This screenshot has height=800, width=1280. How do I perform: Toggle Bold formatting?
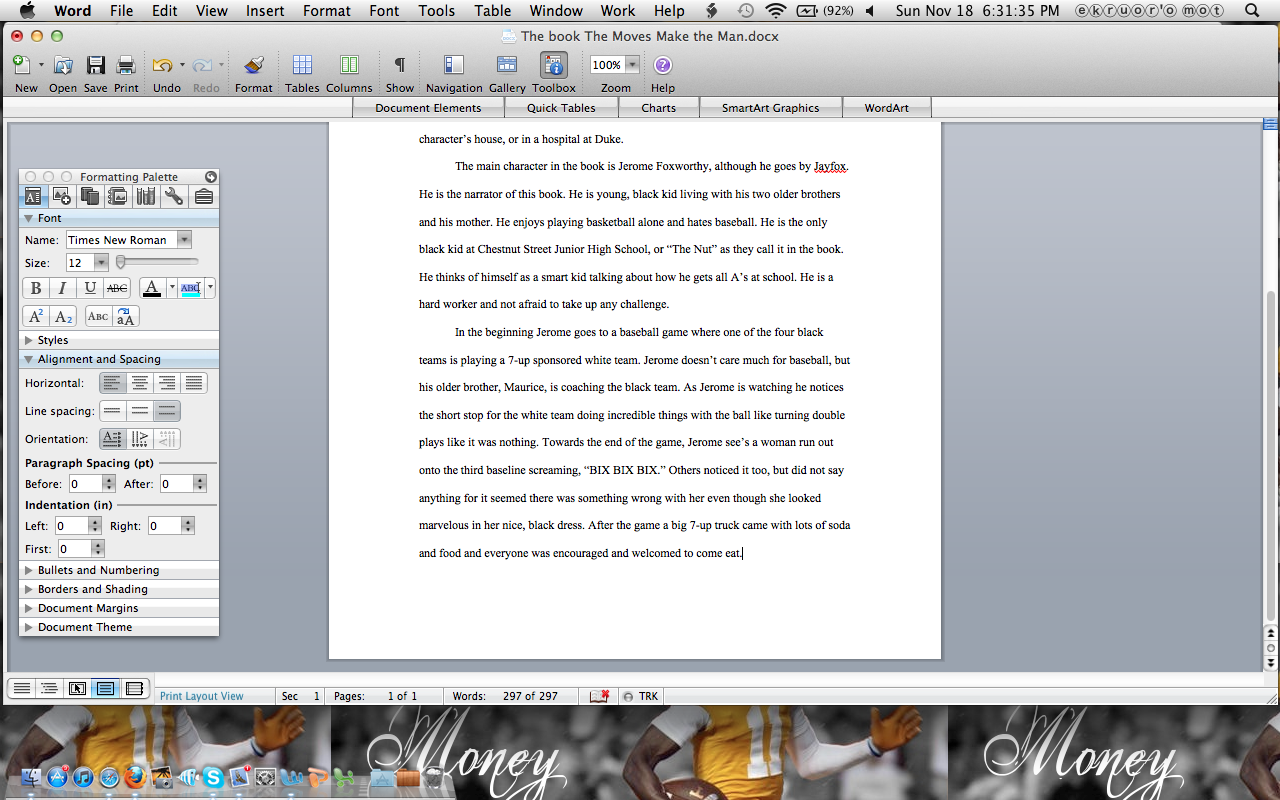pyautogui.click(x=36, y=288)
